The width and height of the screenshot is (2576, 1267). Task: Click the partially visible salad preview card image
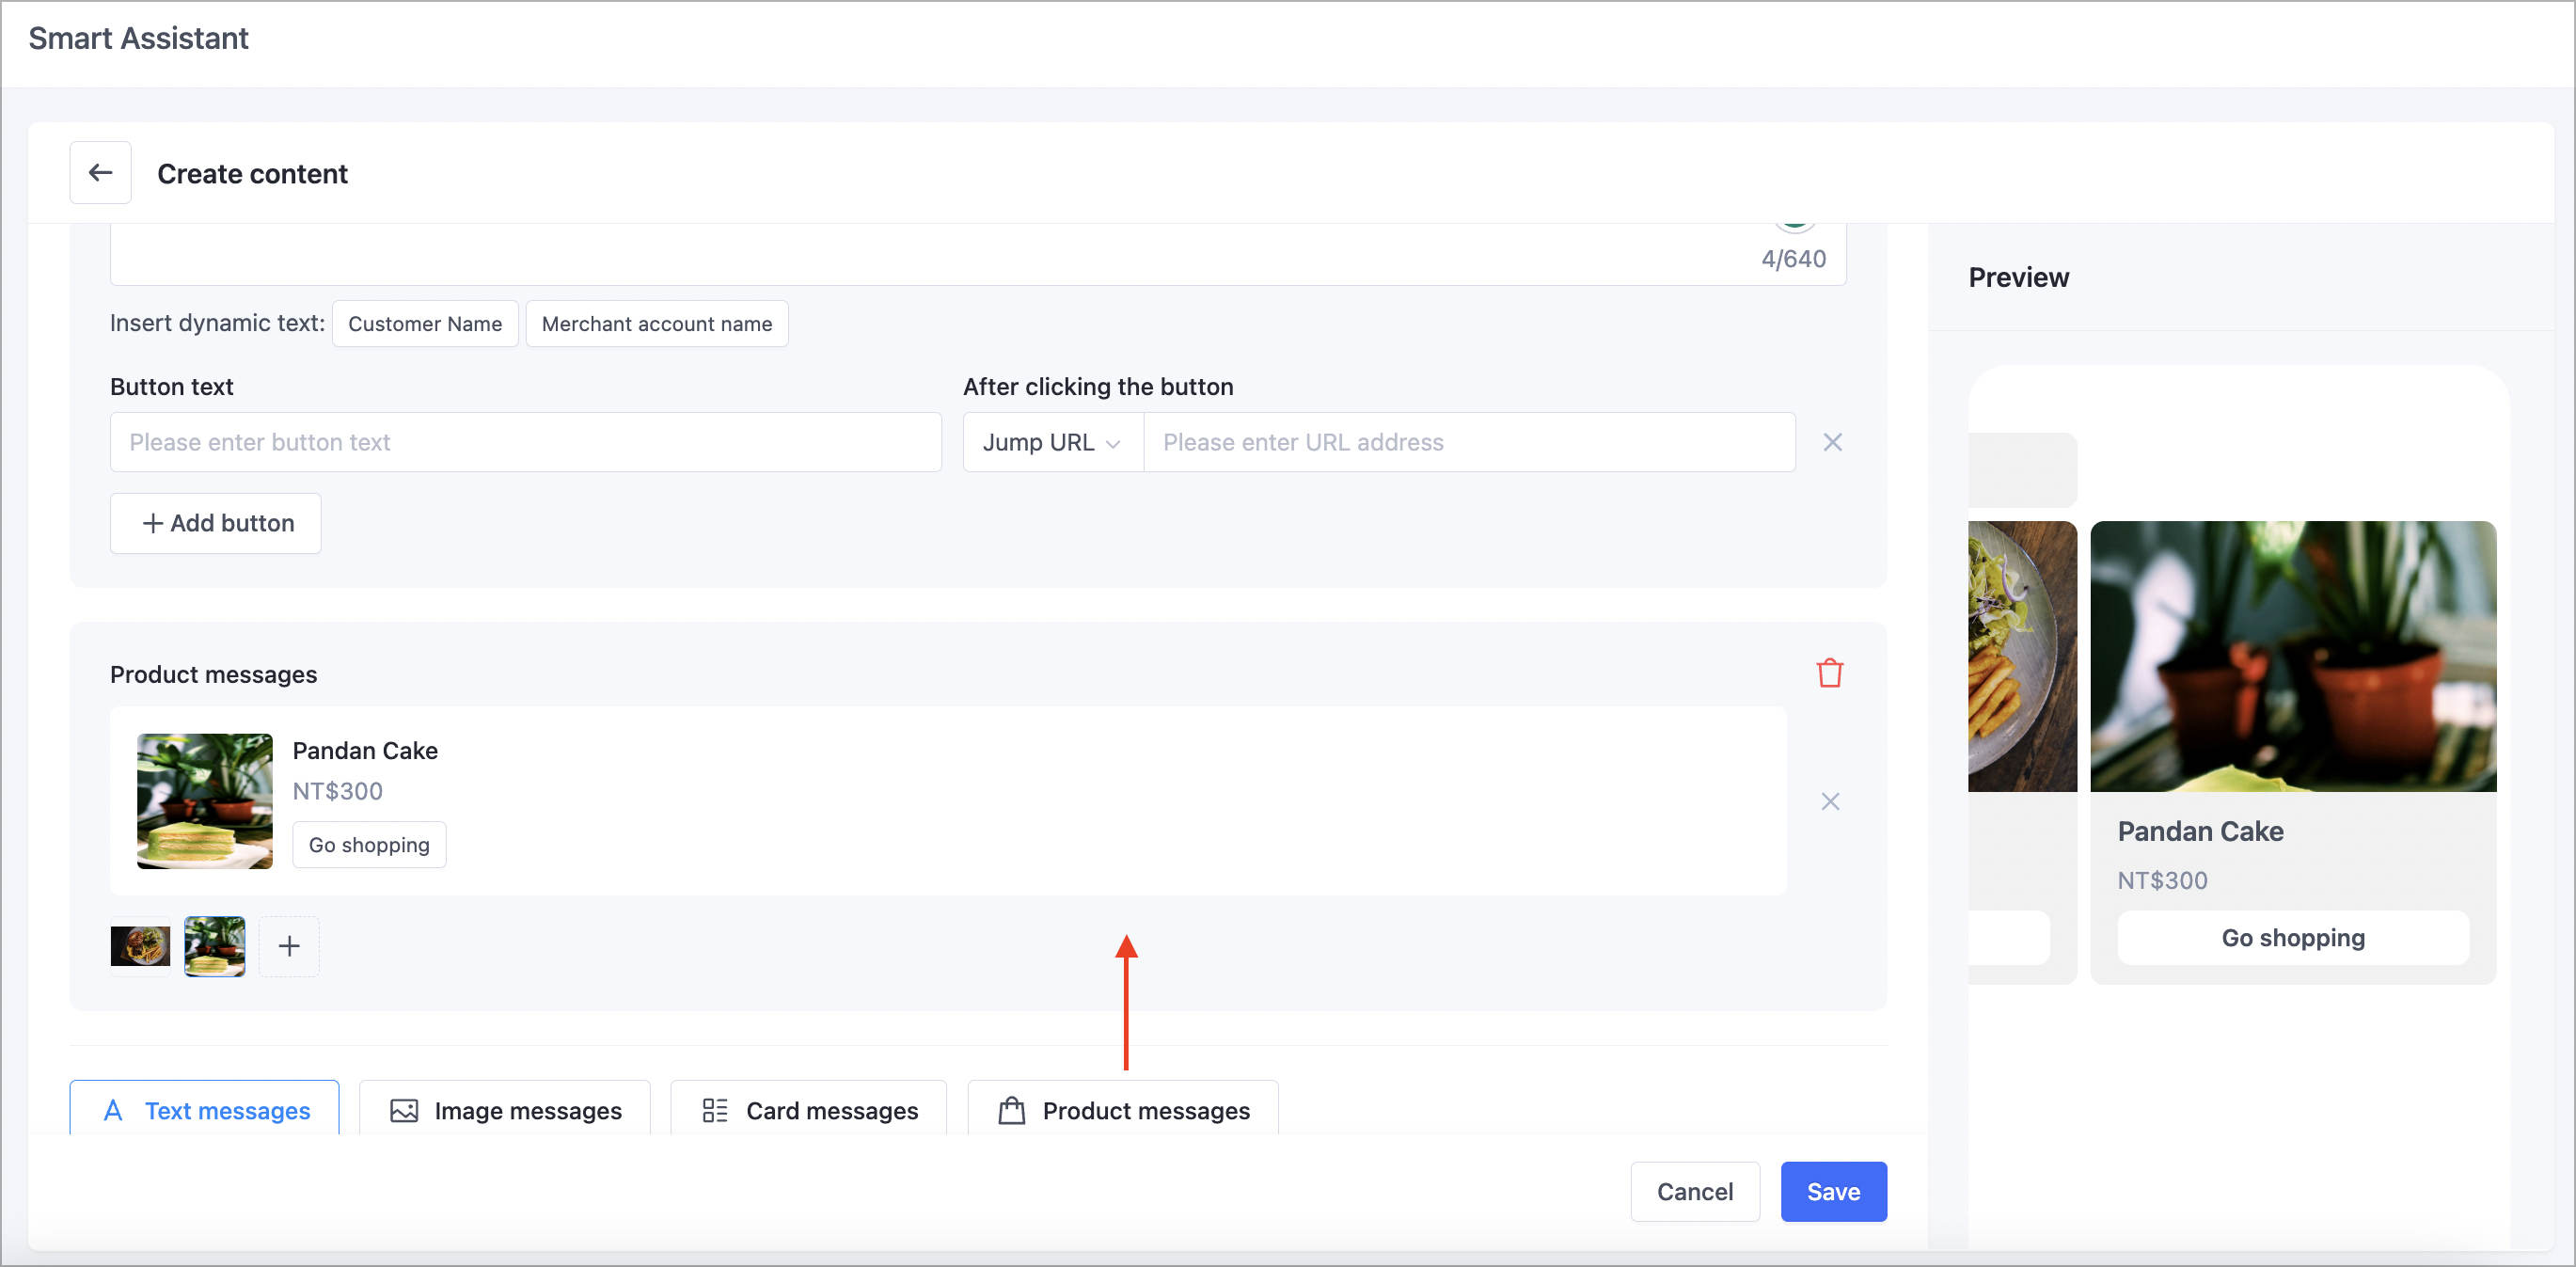tap(2022, 656)
